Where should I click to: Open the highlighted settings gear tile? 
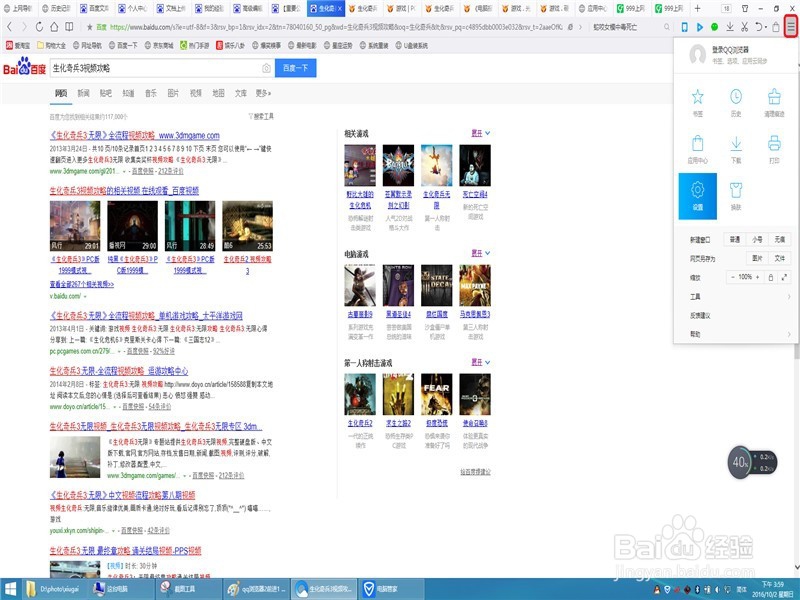697,196
